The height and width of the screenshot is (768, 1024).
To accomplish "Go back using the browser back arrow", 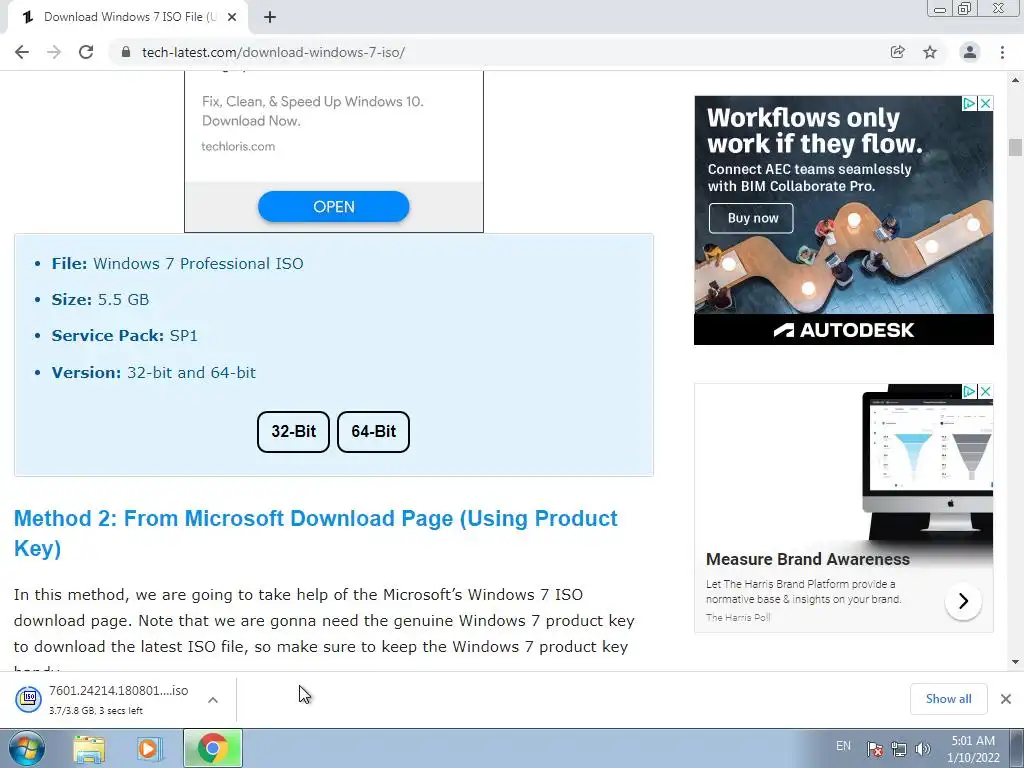I will point(22,52).
